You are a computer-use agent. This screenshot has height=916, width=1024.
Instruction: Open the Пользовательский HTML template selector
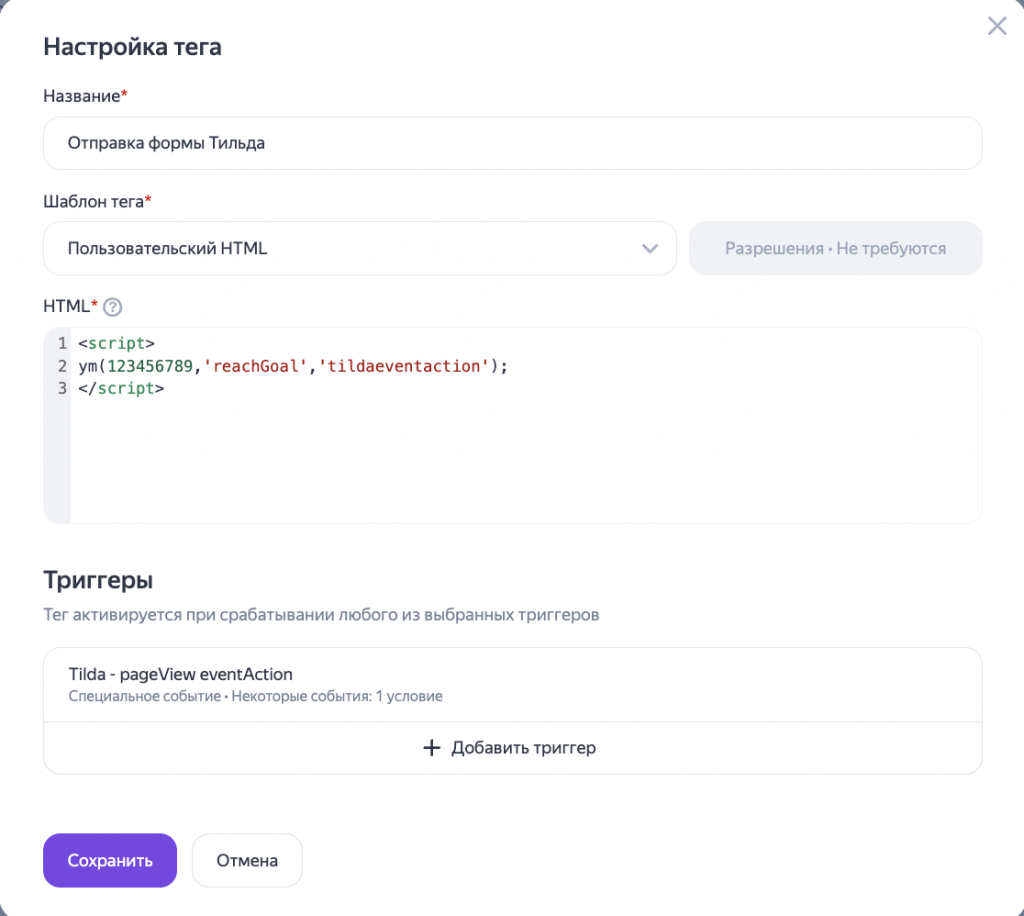click(360, 248)
